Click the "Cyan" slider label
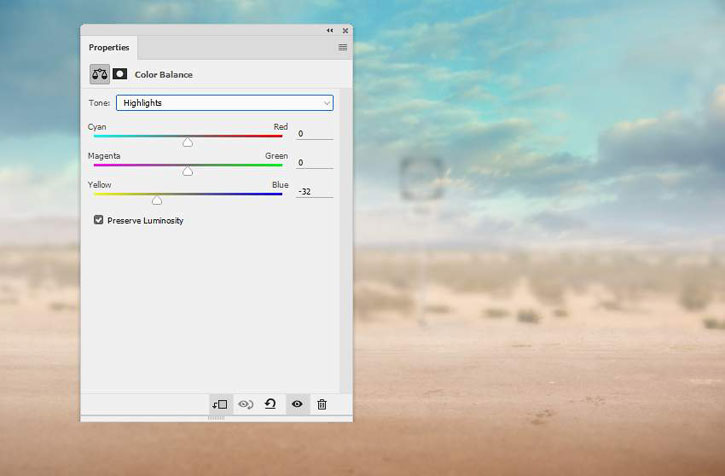The width and height of the screenshot is (725, 476). 97,127
